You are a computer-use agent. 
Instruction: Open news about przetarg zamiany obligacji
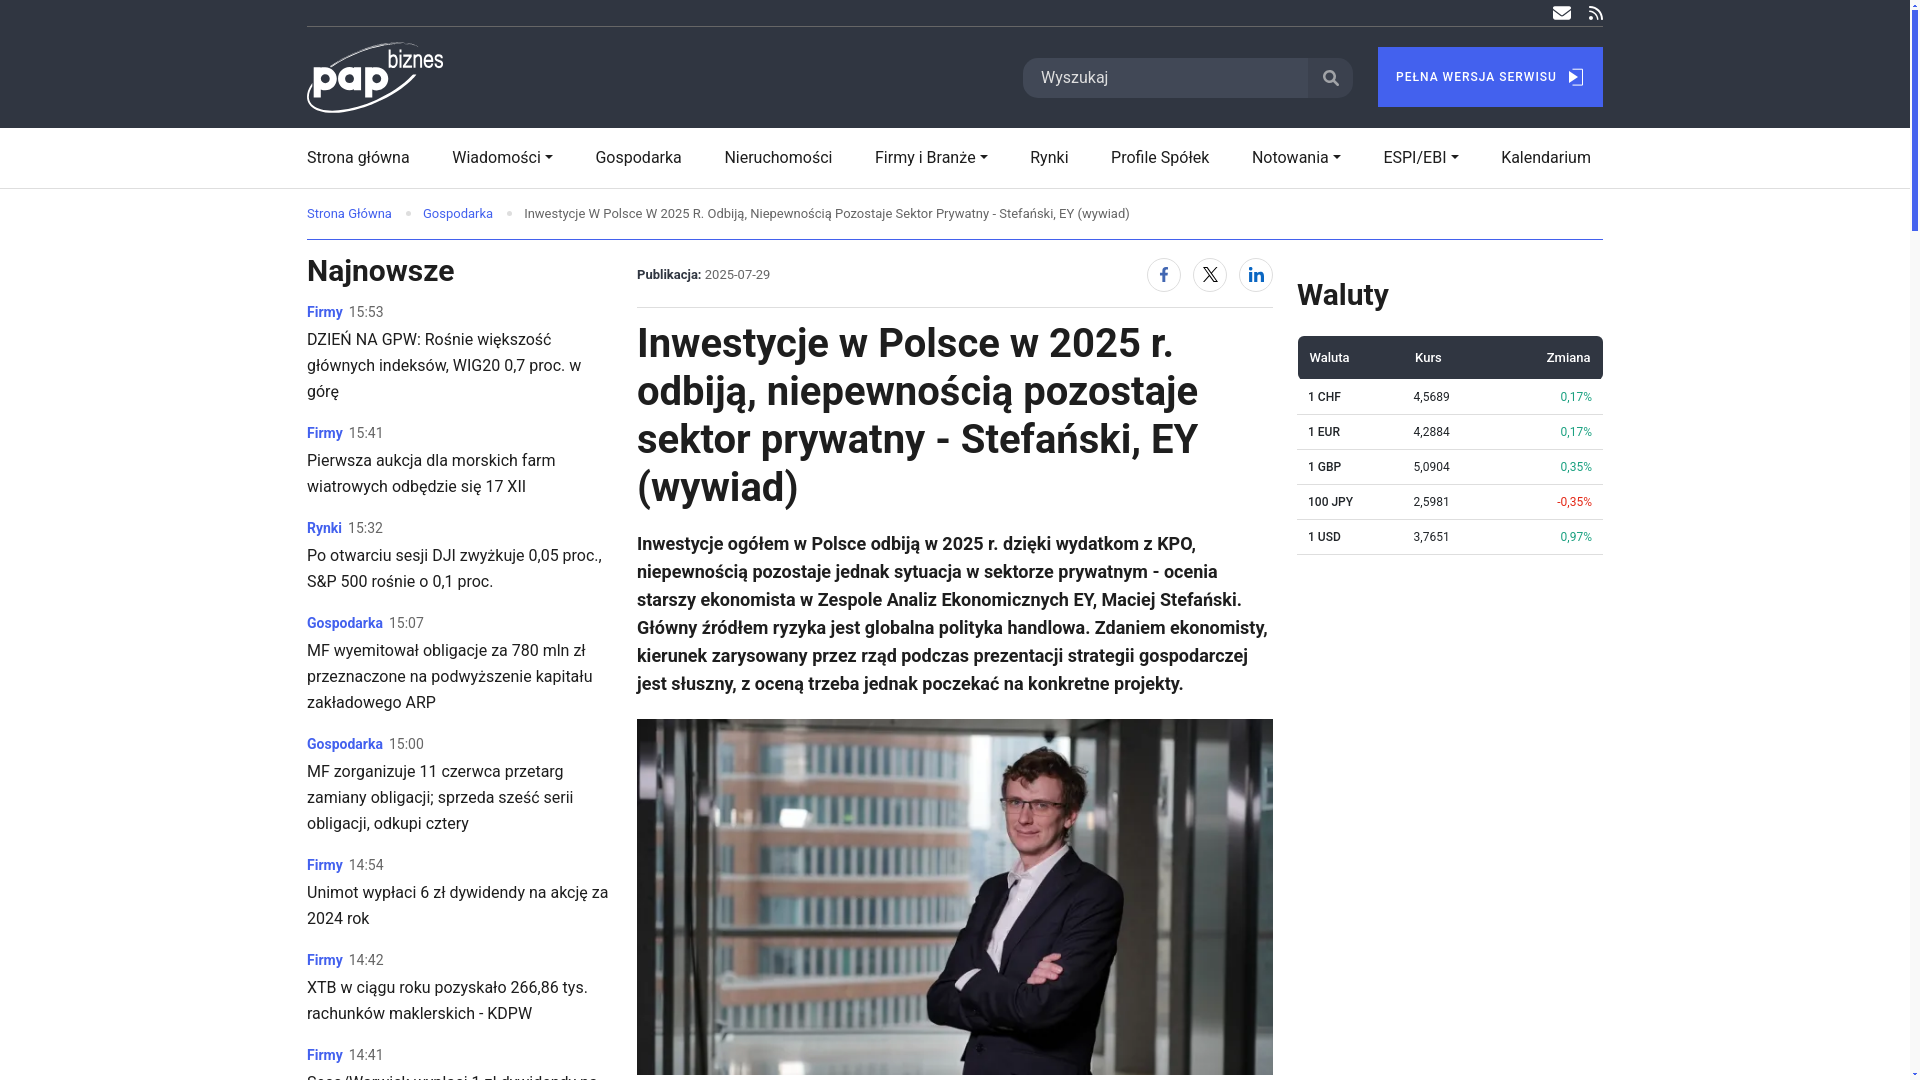[x=440, y=798]
